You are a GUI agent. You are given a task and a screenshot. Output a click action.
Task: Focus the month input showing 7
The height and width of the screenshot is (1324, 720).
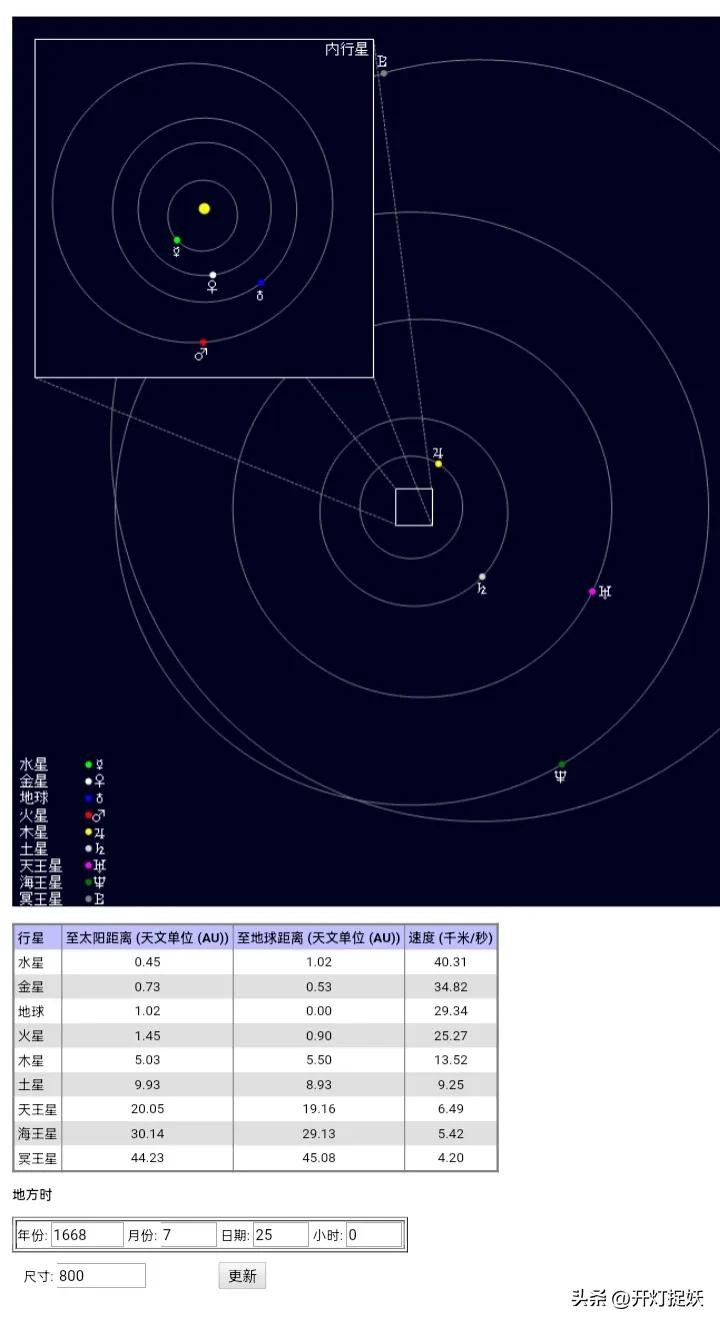tap(187, 1235)
